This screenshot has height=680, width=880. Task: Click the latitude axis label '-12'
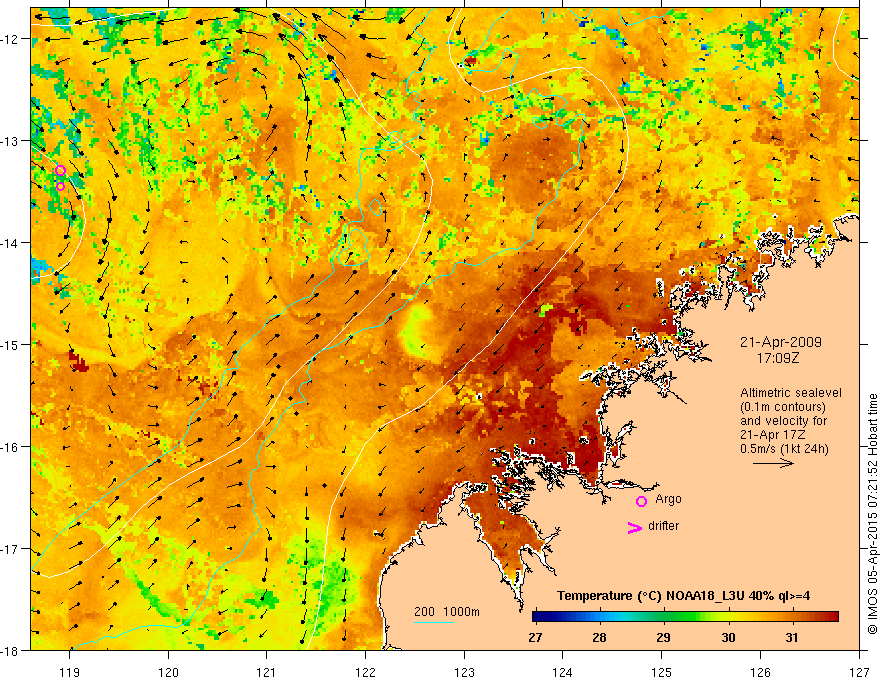coord(11,39)
